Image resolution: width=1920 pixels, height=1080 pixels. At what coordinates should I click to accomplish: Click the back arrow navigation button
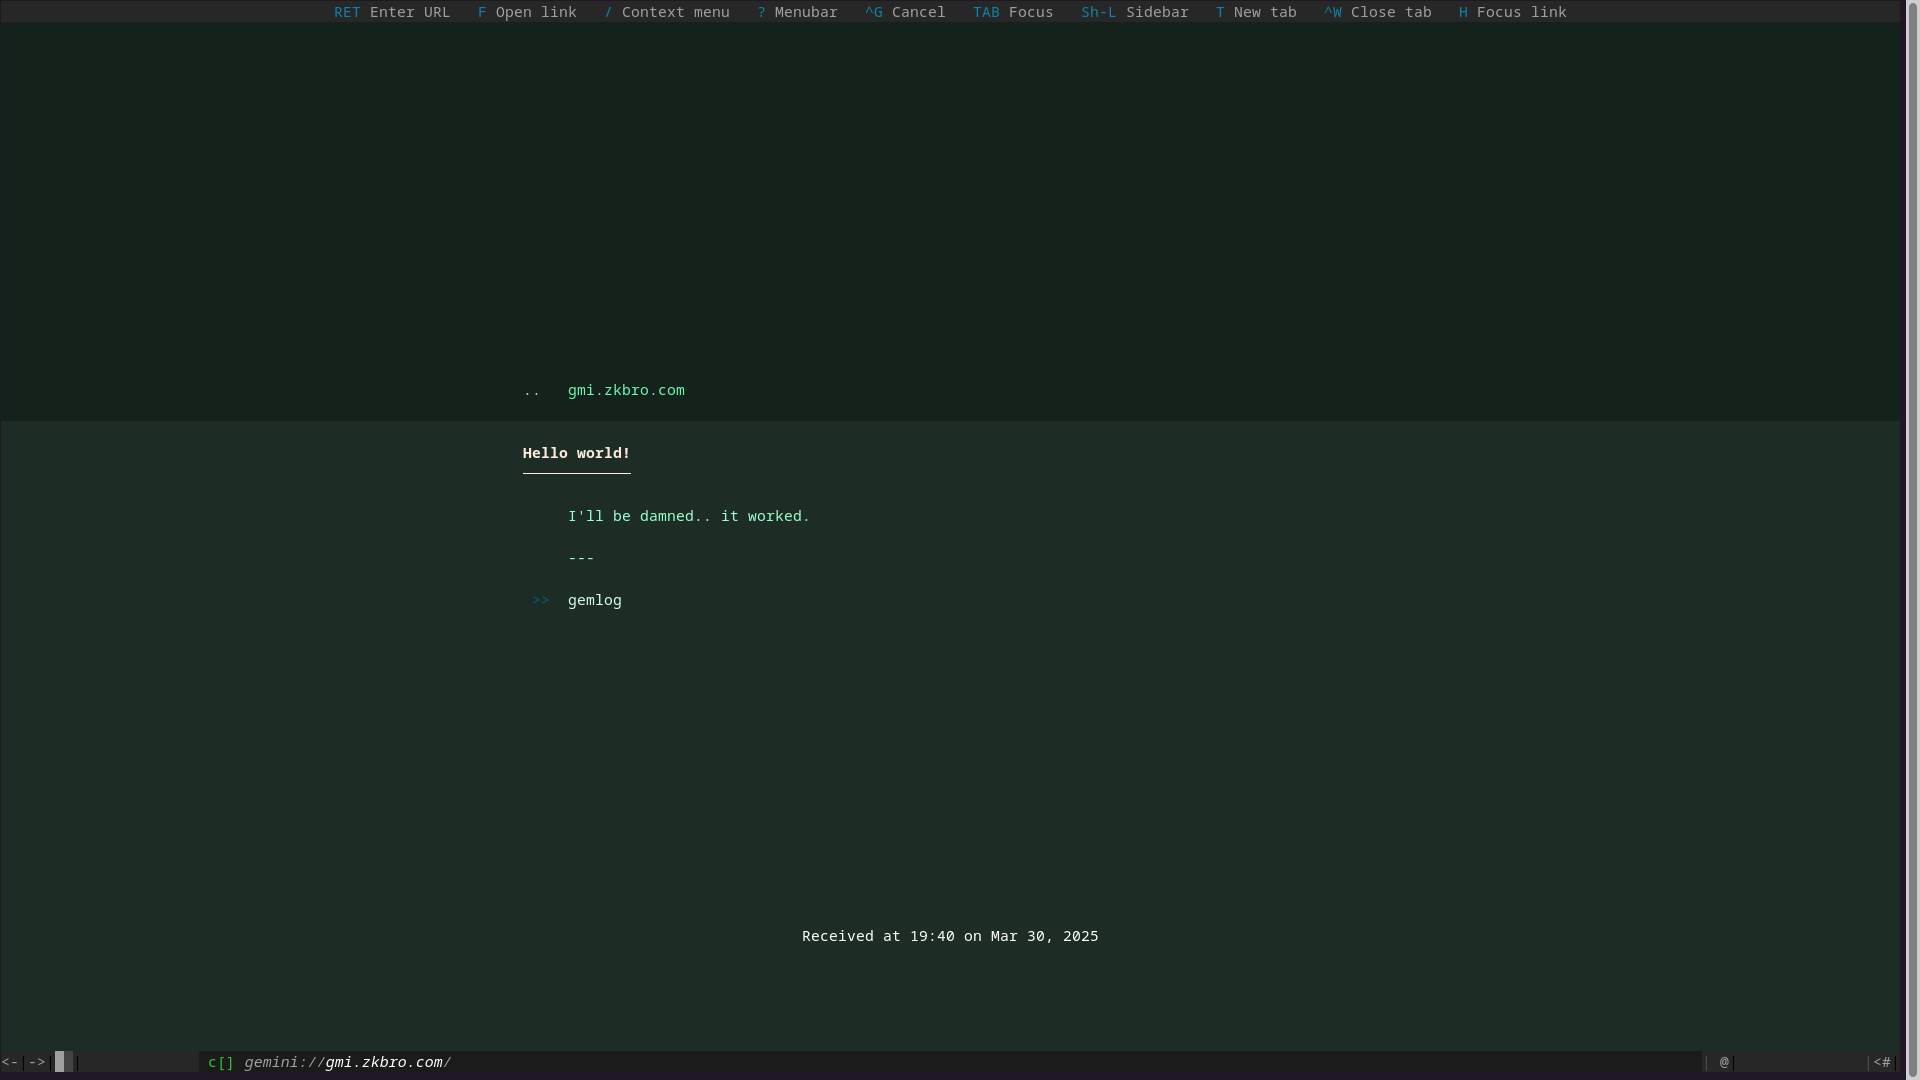tap(10, 1062)
